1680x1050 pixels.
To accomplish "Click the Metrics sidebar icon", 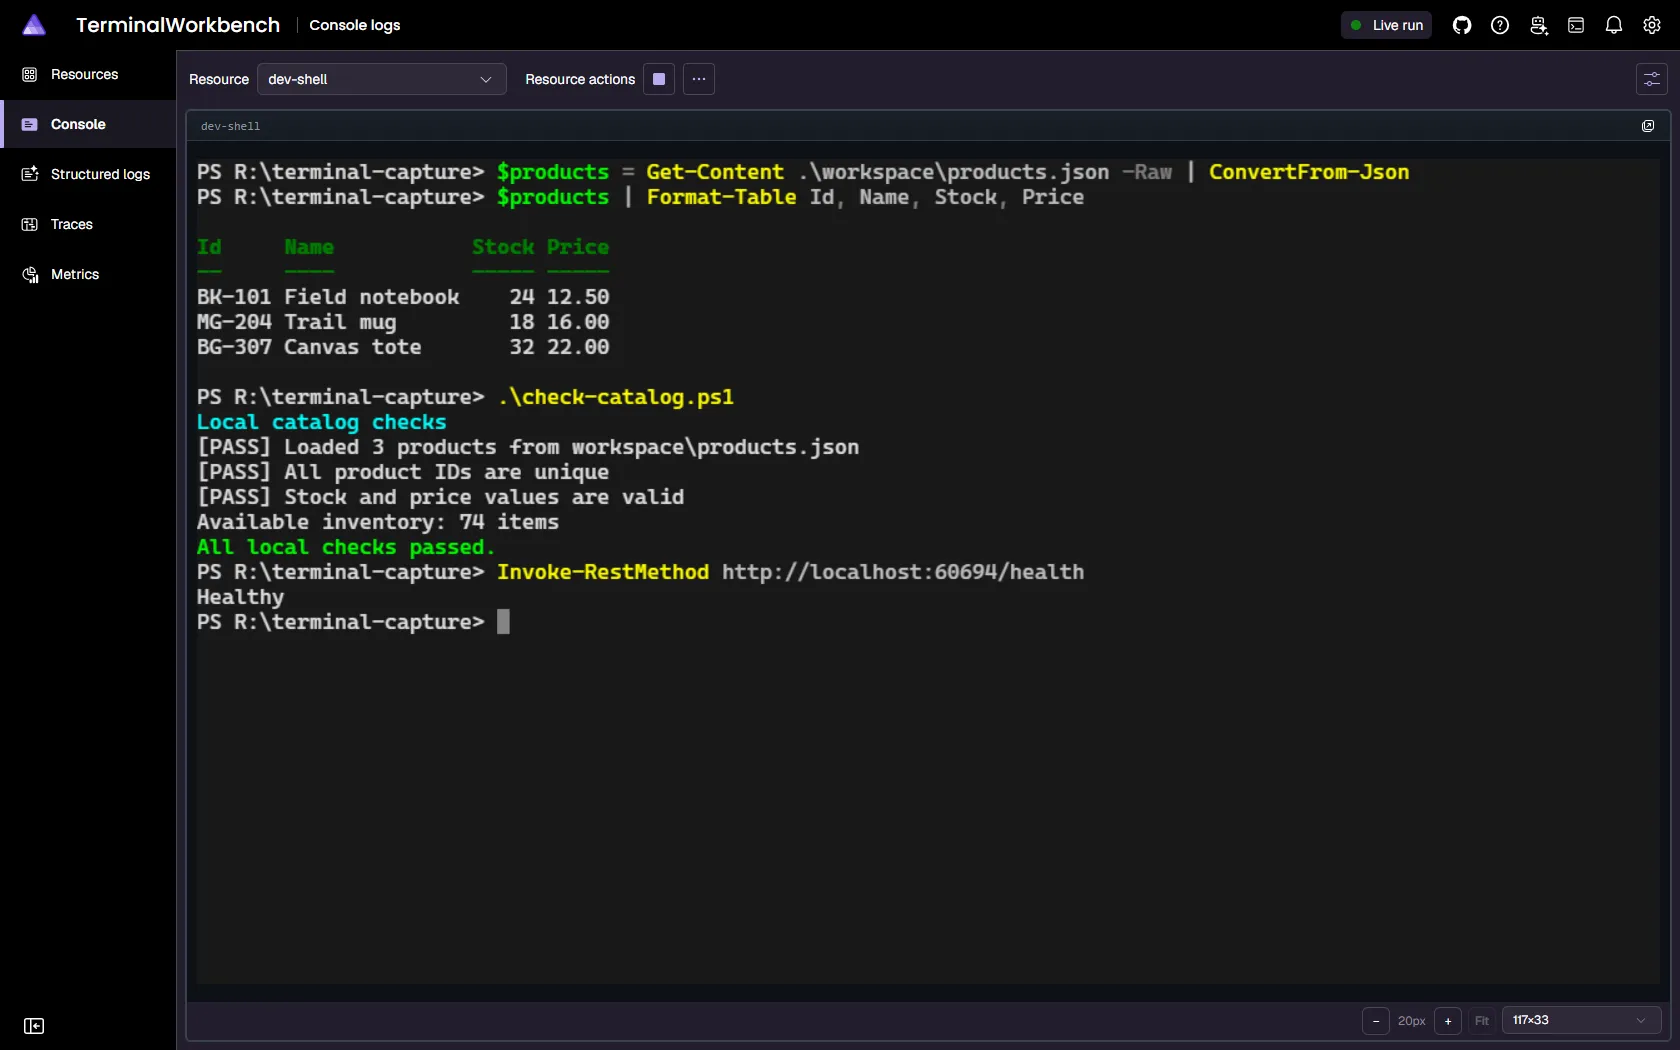I will [x=30, y=275].
